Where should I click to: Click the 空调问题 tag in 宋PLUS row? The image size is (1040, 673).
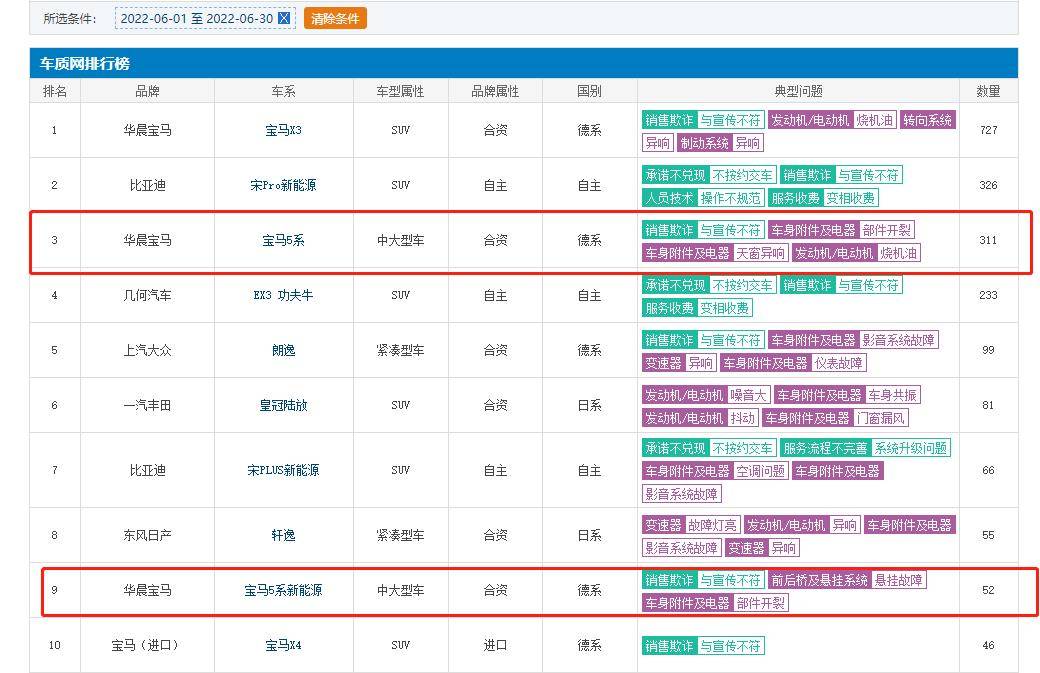760,471
